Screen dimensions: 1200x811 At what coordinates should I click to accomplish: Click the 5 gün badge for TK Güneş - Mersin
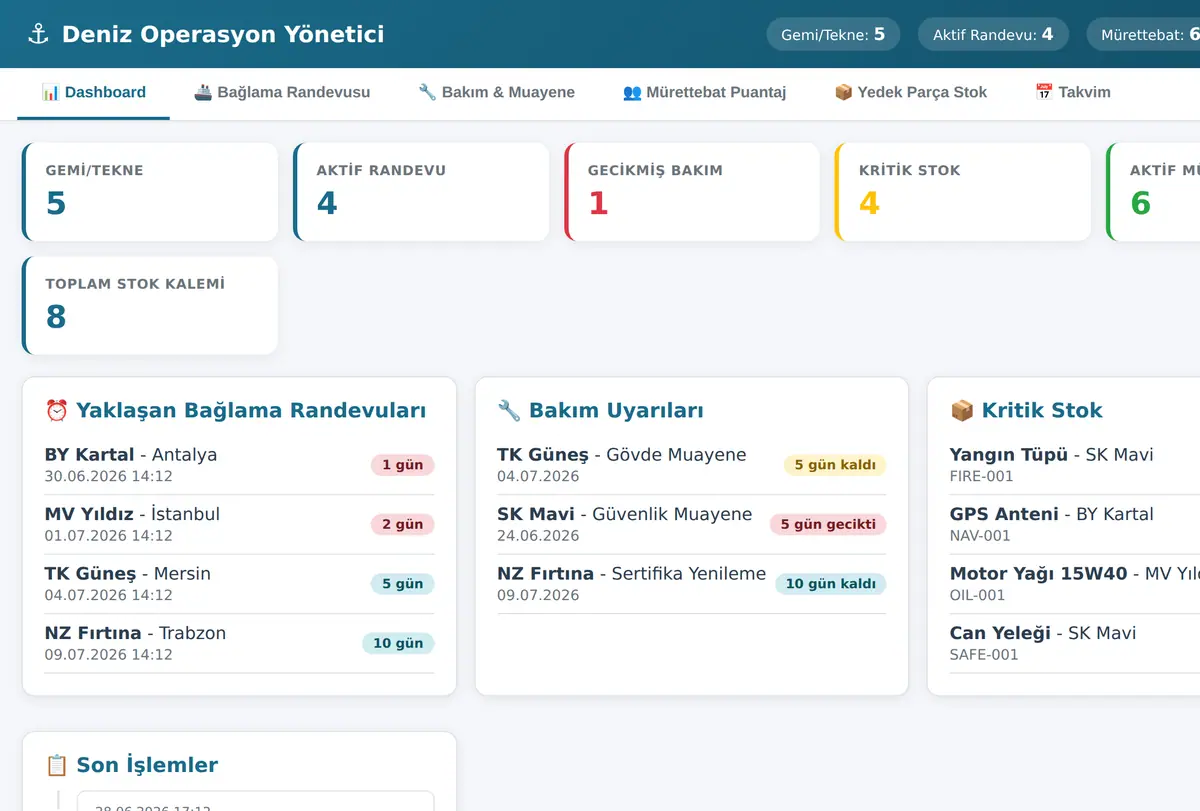pyautogui.click(x=402, y=584)
